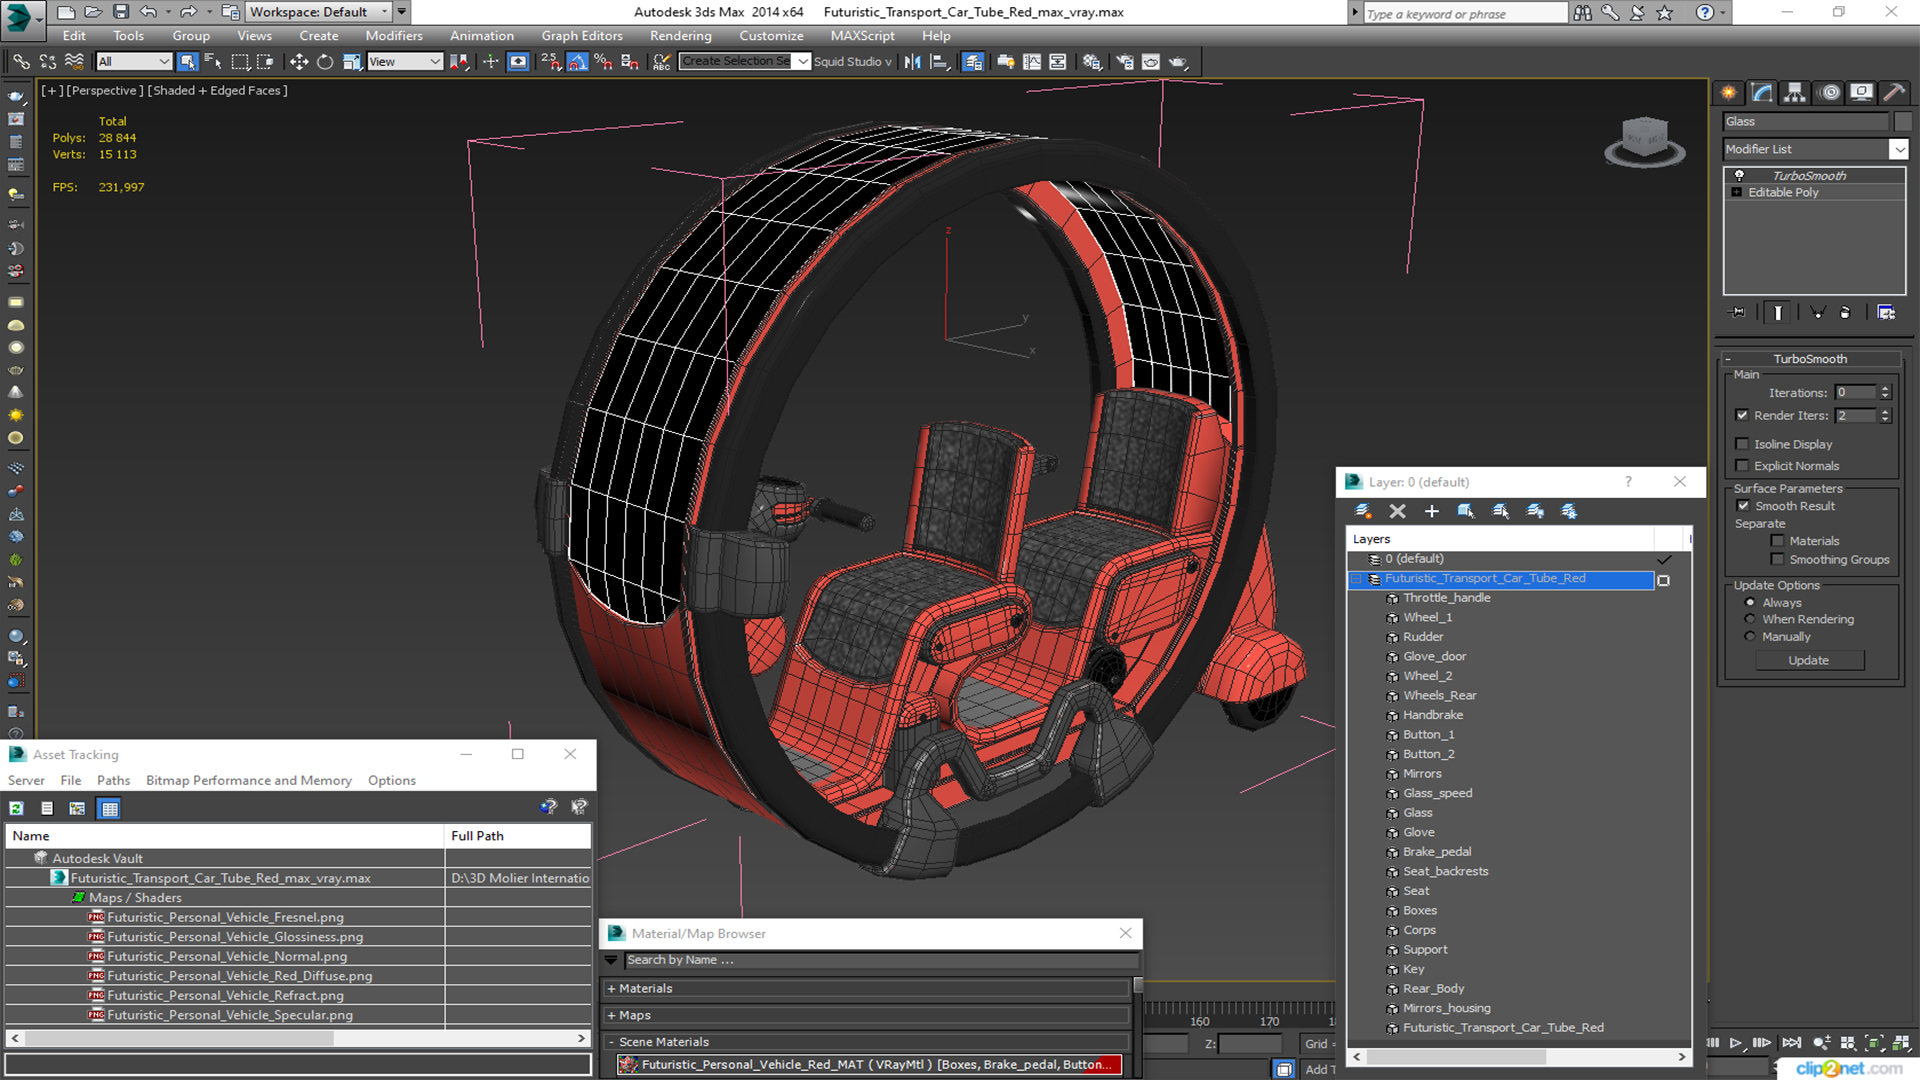1920x1080 pixels.
Task: Open the Graph Editors menu
Action: 582,35
